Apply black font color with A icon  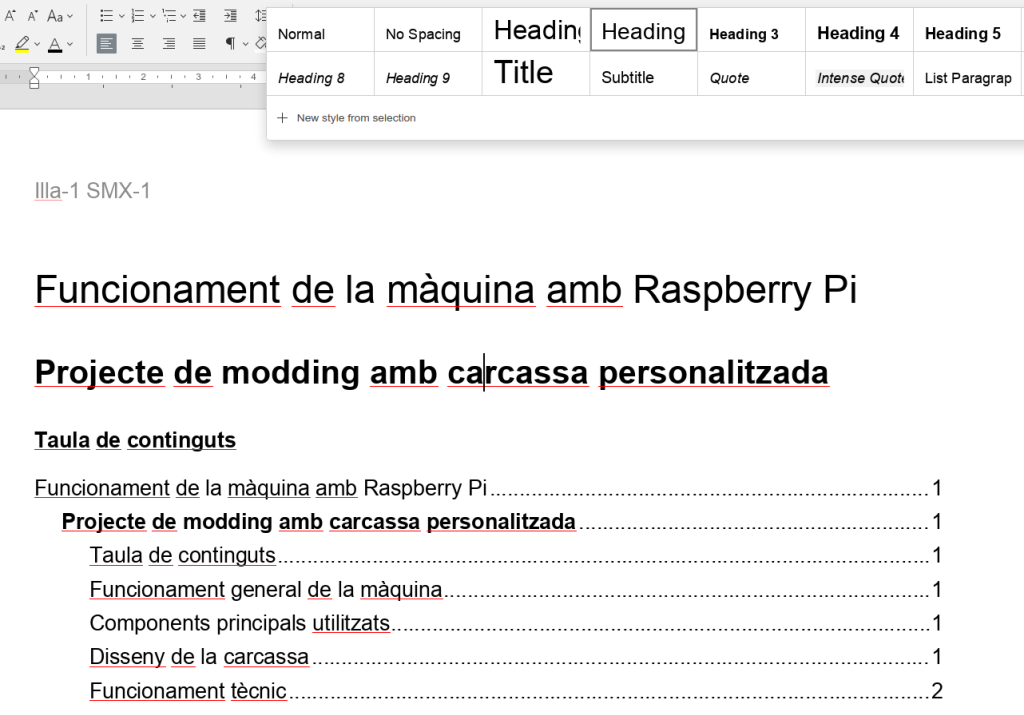[55, 44]
